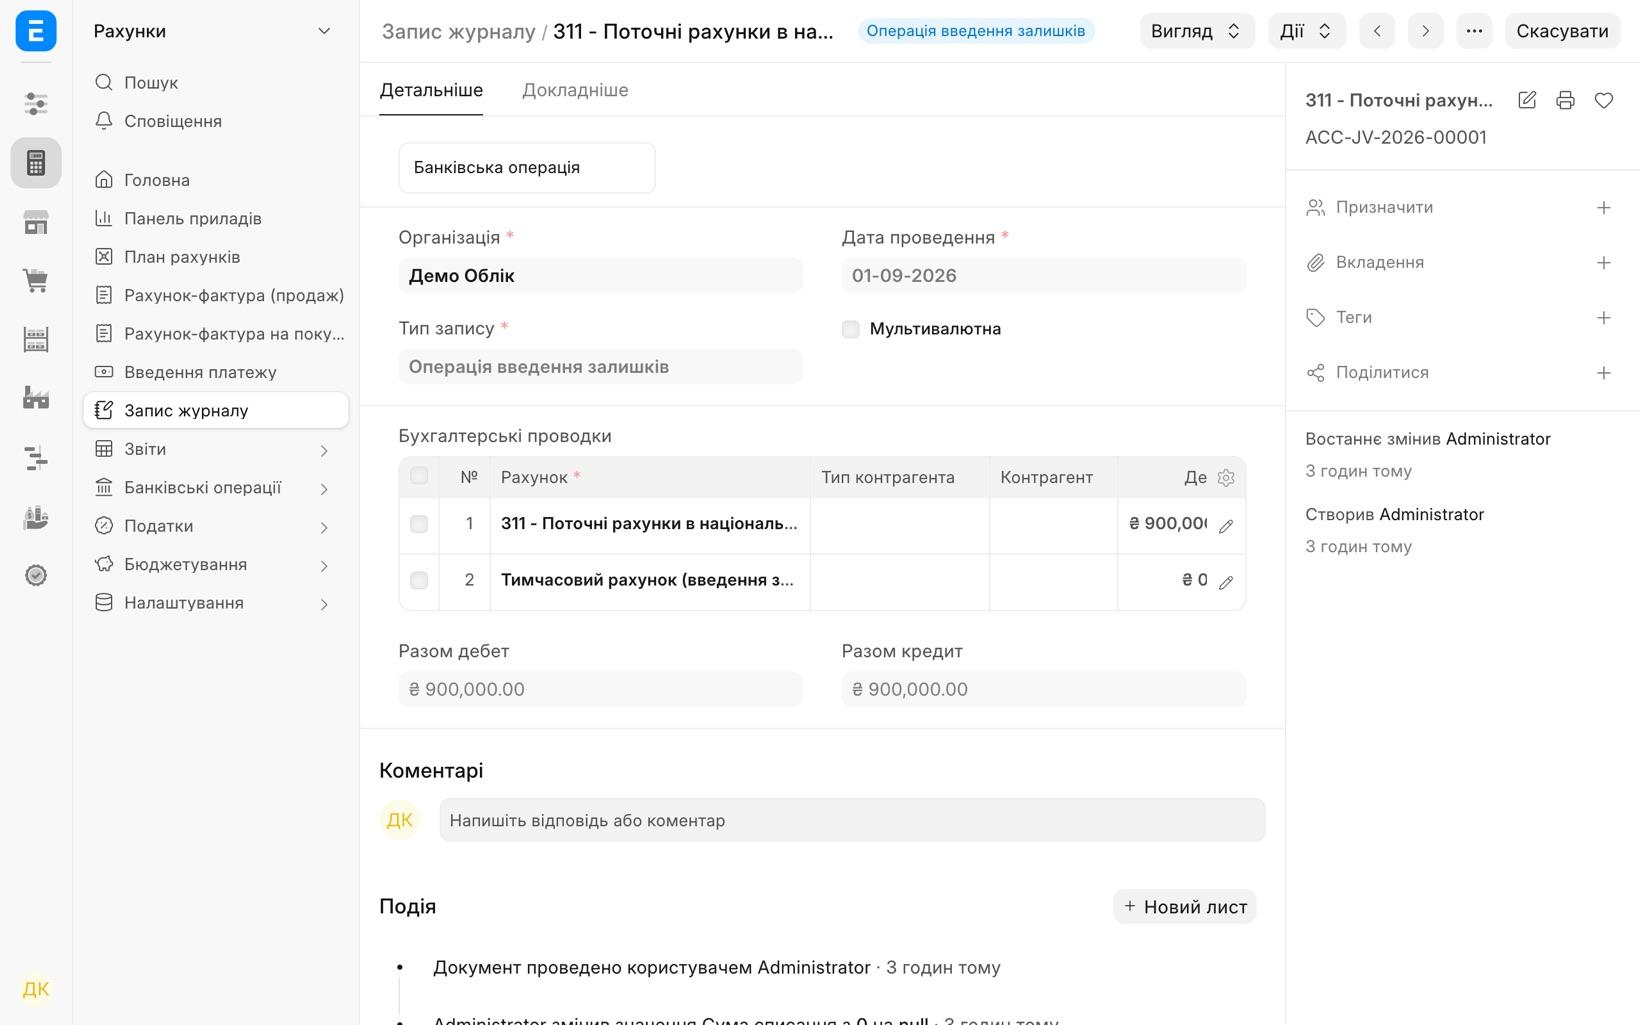Go to next record arrow
This screenshot has width=1640, height=1025.
(x=1425, y=31)
